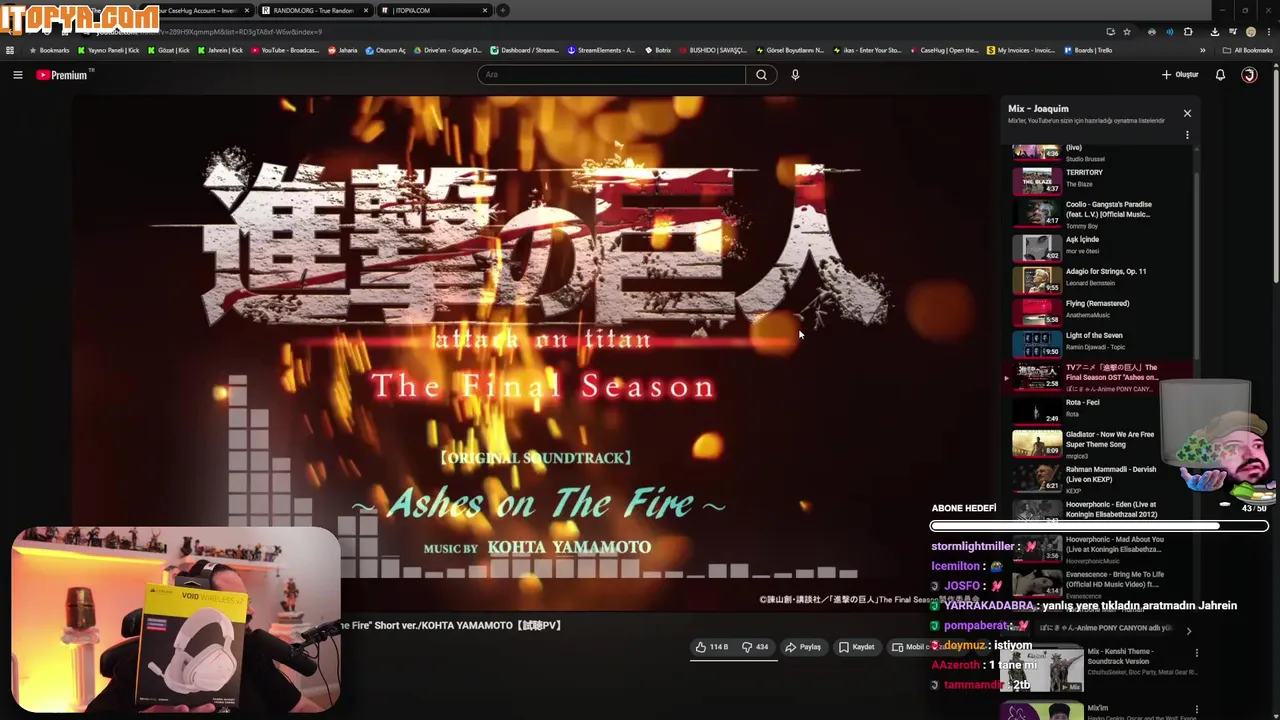Play Aşk İçinde in the playlist
Viewport: 1280px width, 720px height.
click(1100, 246)
